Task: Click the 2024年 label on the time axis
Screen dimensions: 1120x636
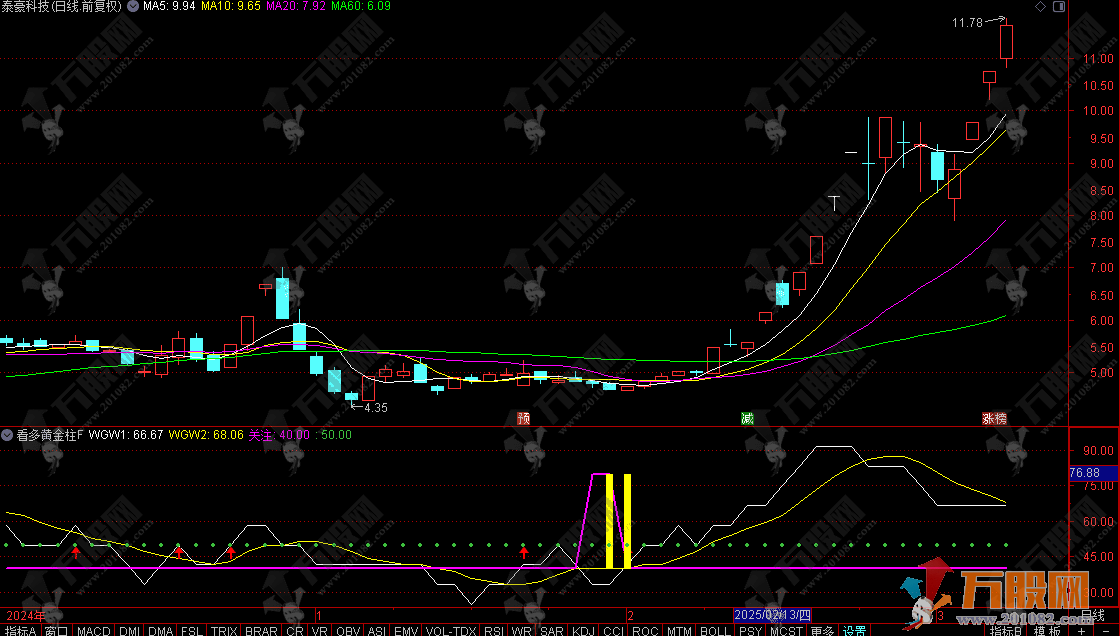Action: click(26, 615)
